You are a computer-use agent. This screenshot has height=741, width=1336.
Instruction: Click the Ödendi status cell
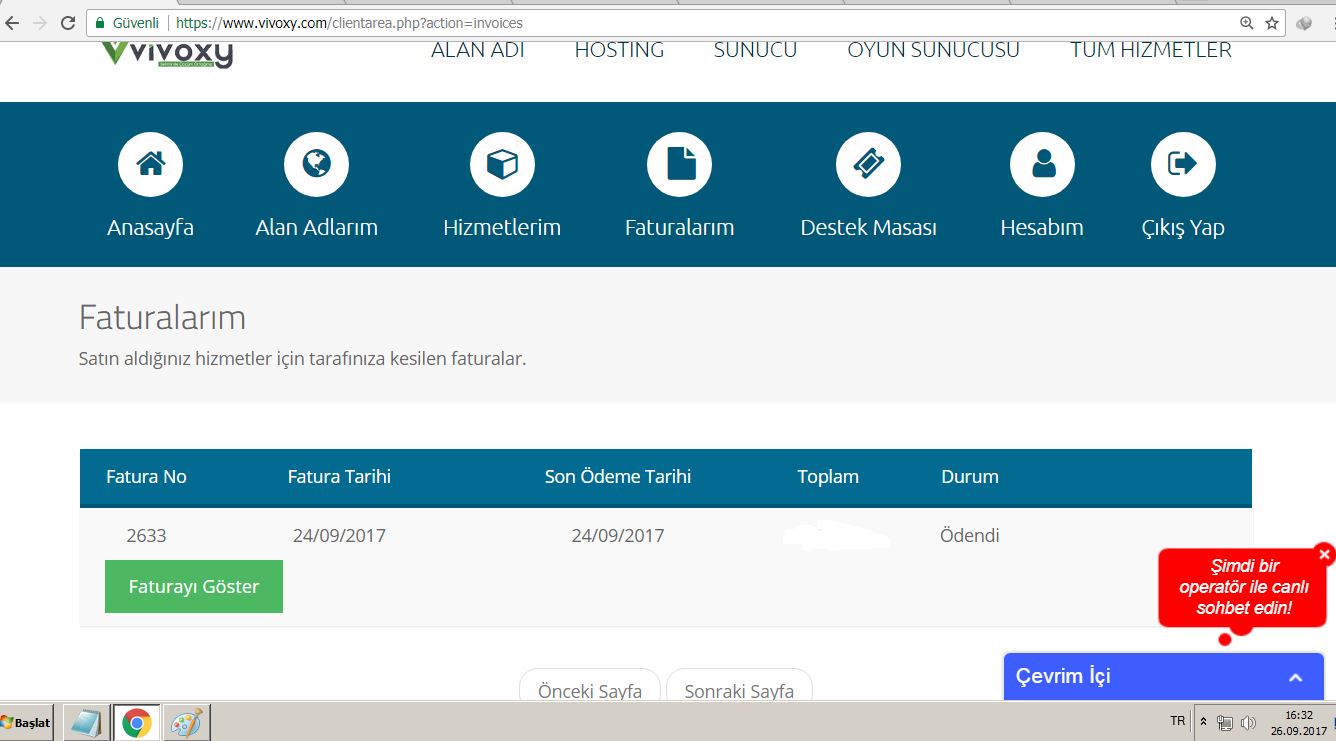click(970, 536)
